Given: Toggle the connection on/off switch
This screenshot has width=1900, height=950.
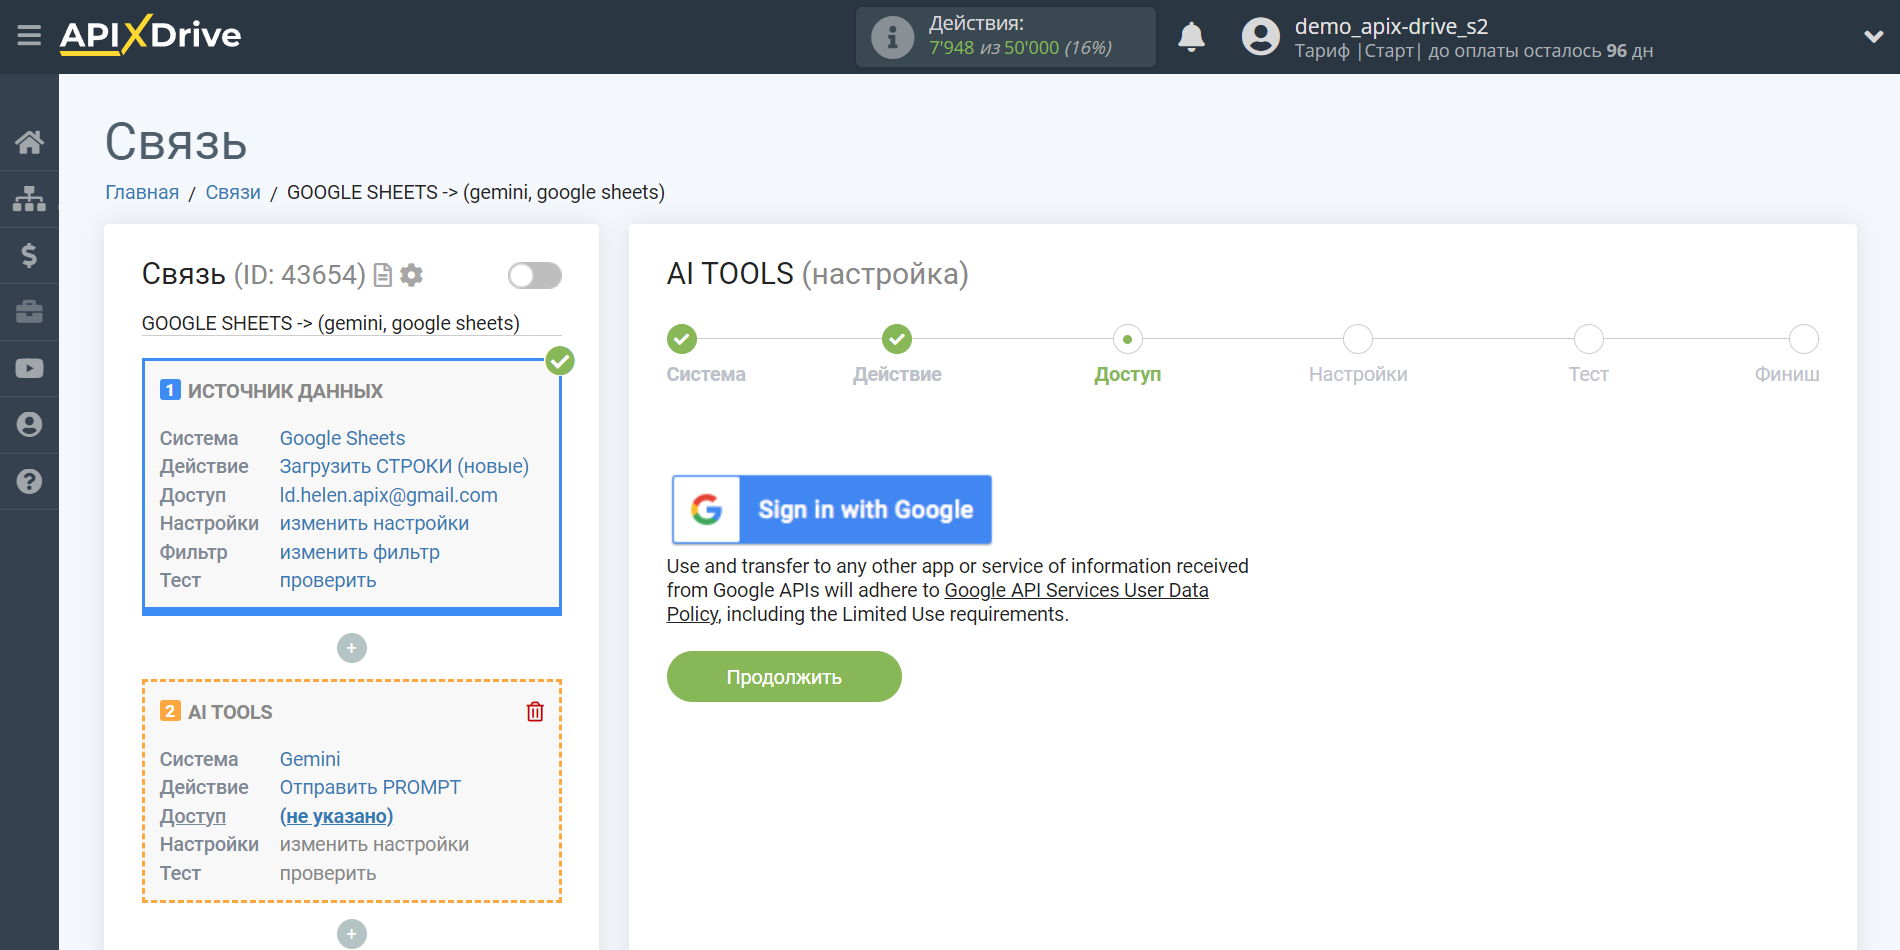Looking at the screenshot, I should [x=534, y=275].
